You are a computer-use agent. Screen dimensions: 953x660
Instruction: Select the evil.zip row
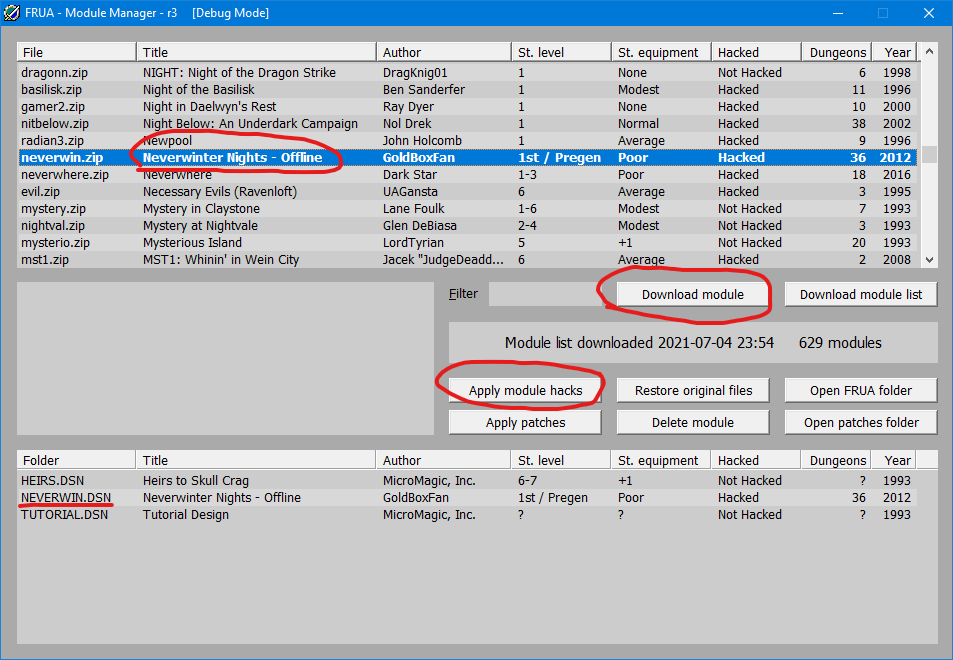467,191
